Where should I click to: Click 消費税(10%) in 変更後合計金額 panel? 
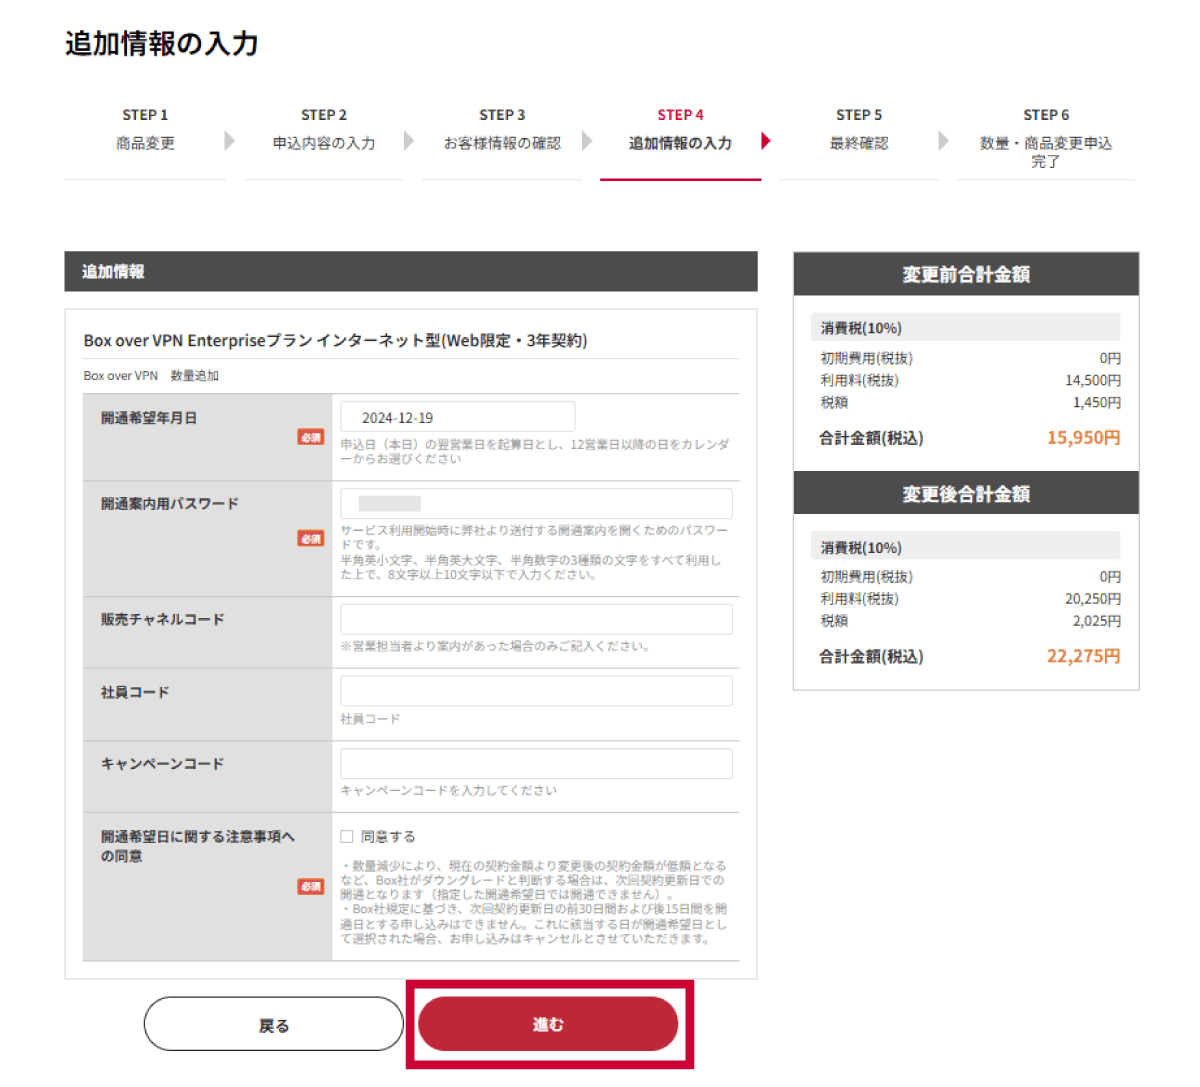click(861, 548)
